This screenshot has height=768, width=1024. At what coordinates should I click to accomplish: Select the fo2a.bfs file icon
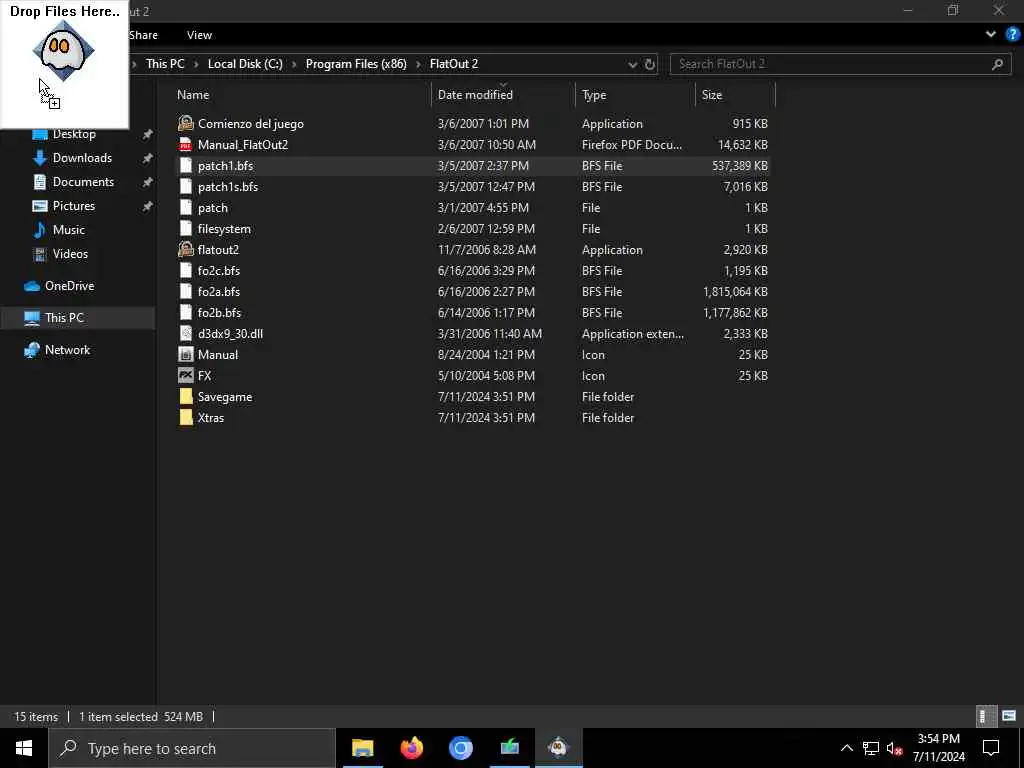186,292
